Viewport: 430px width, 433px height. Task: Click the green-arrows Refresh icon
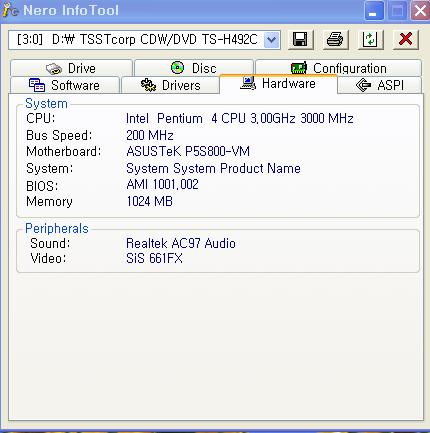coord(370,40)
